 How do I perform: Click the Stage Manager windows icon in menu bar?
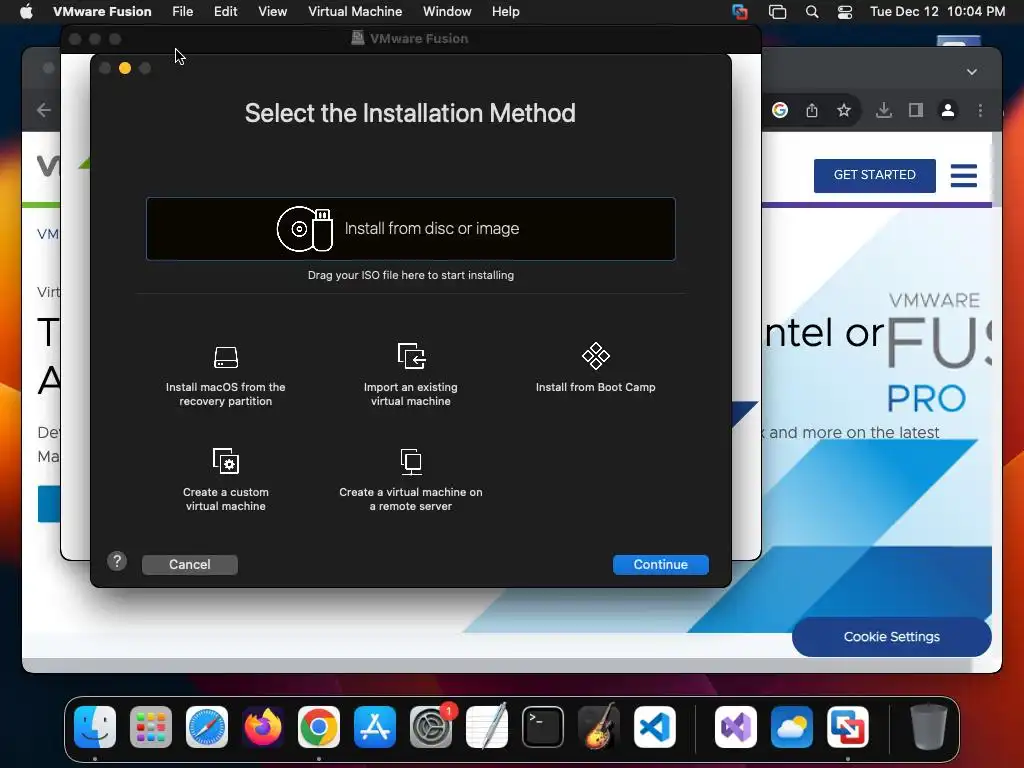coord(777,12)
